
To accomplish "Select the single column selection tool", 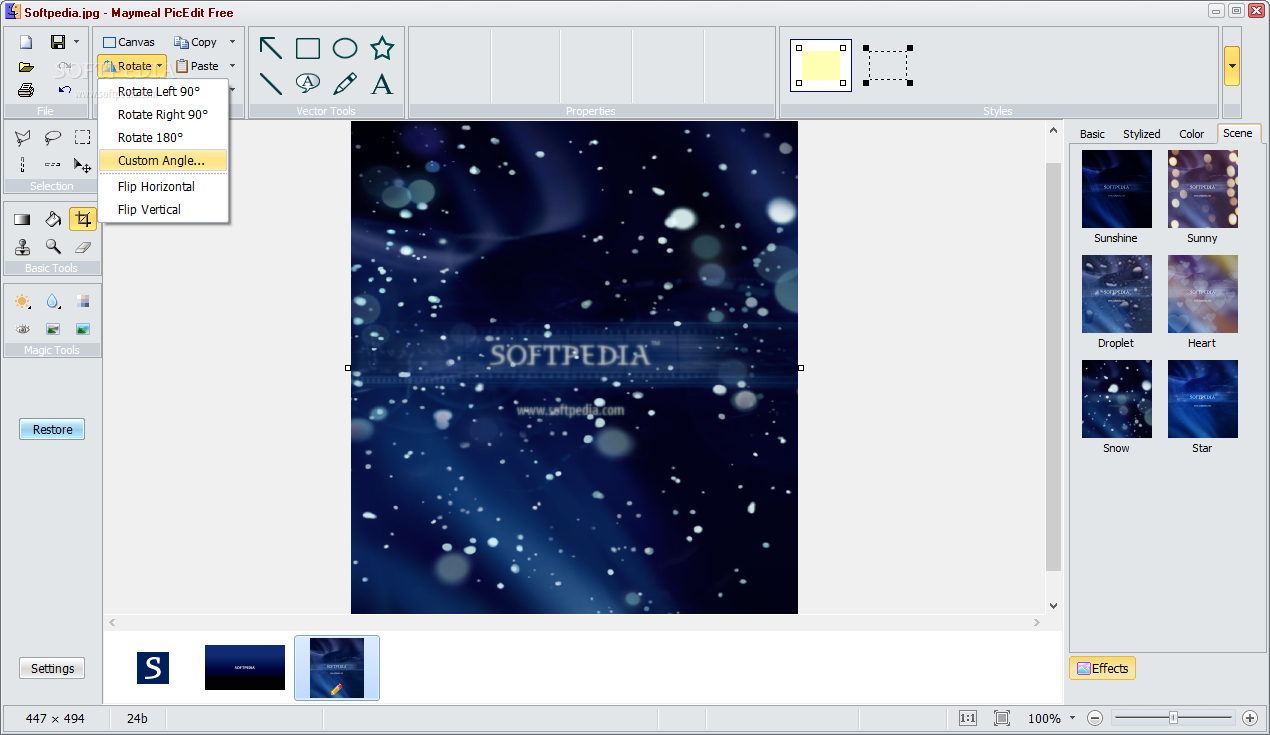I will click(23, 165).
